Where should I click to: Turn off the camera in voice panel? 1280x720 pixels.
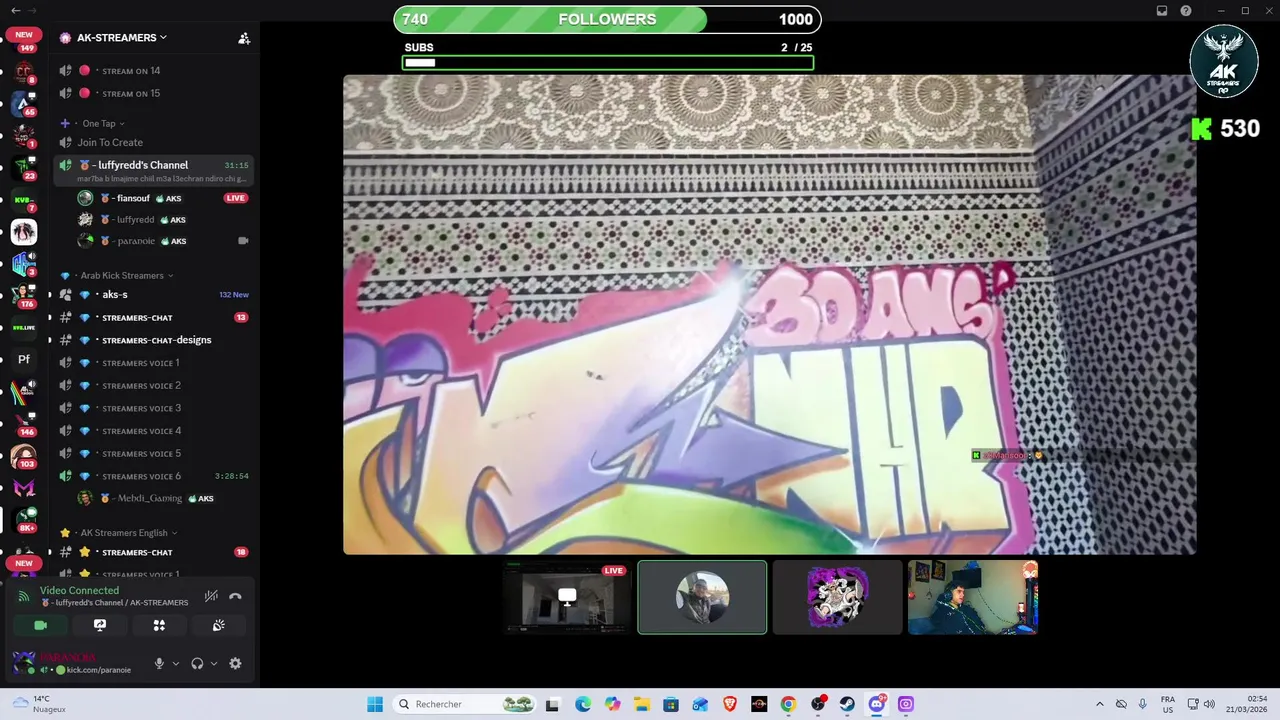(x=41, y=625)
